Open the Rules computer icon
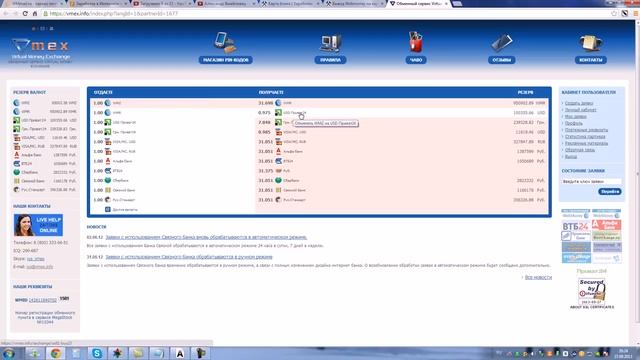This screenshot has width=640, height=360. point(331,43)
